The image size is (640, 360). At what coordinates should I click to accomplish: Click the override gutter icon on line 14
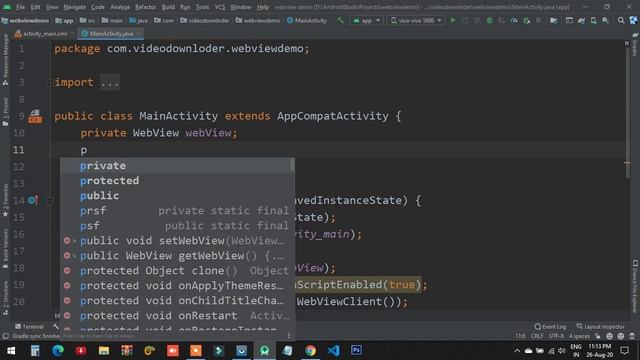coord(33,200)
